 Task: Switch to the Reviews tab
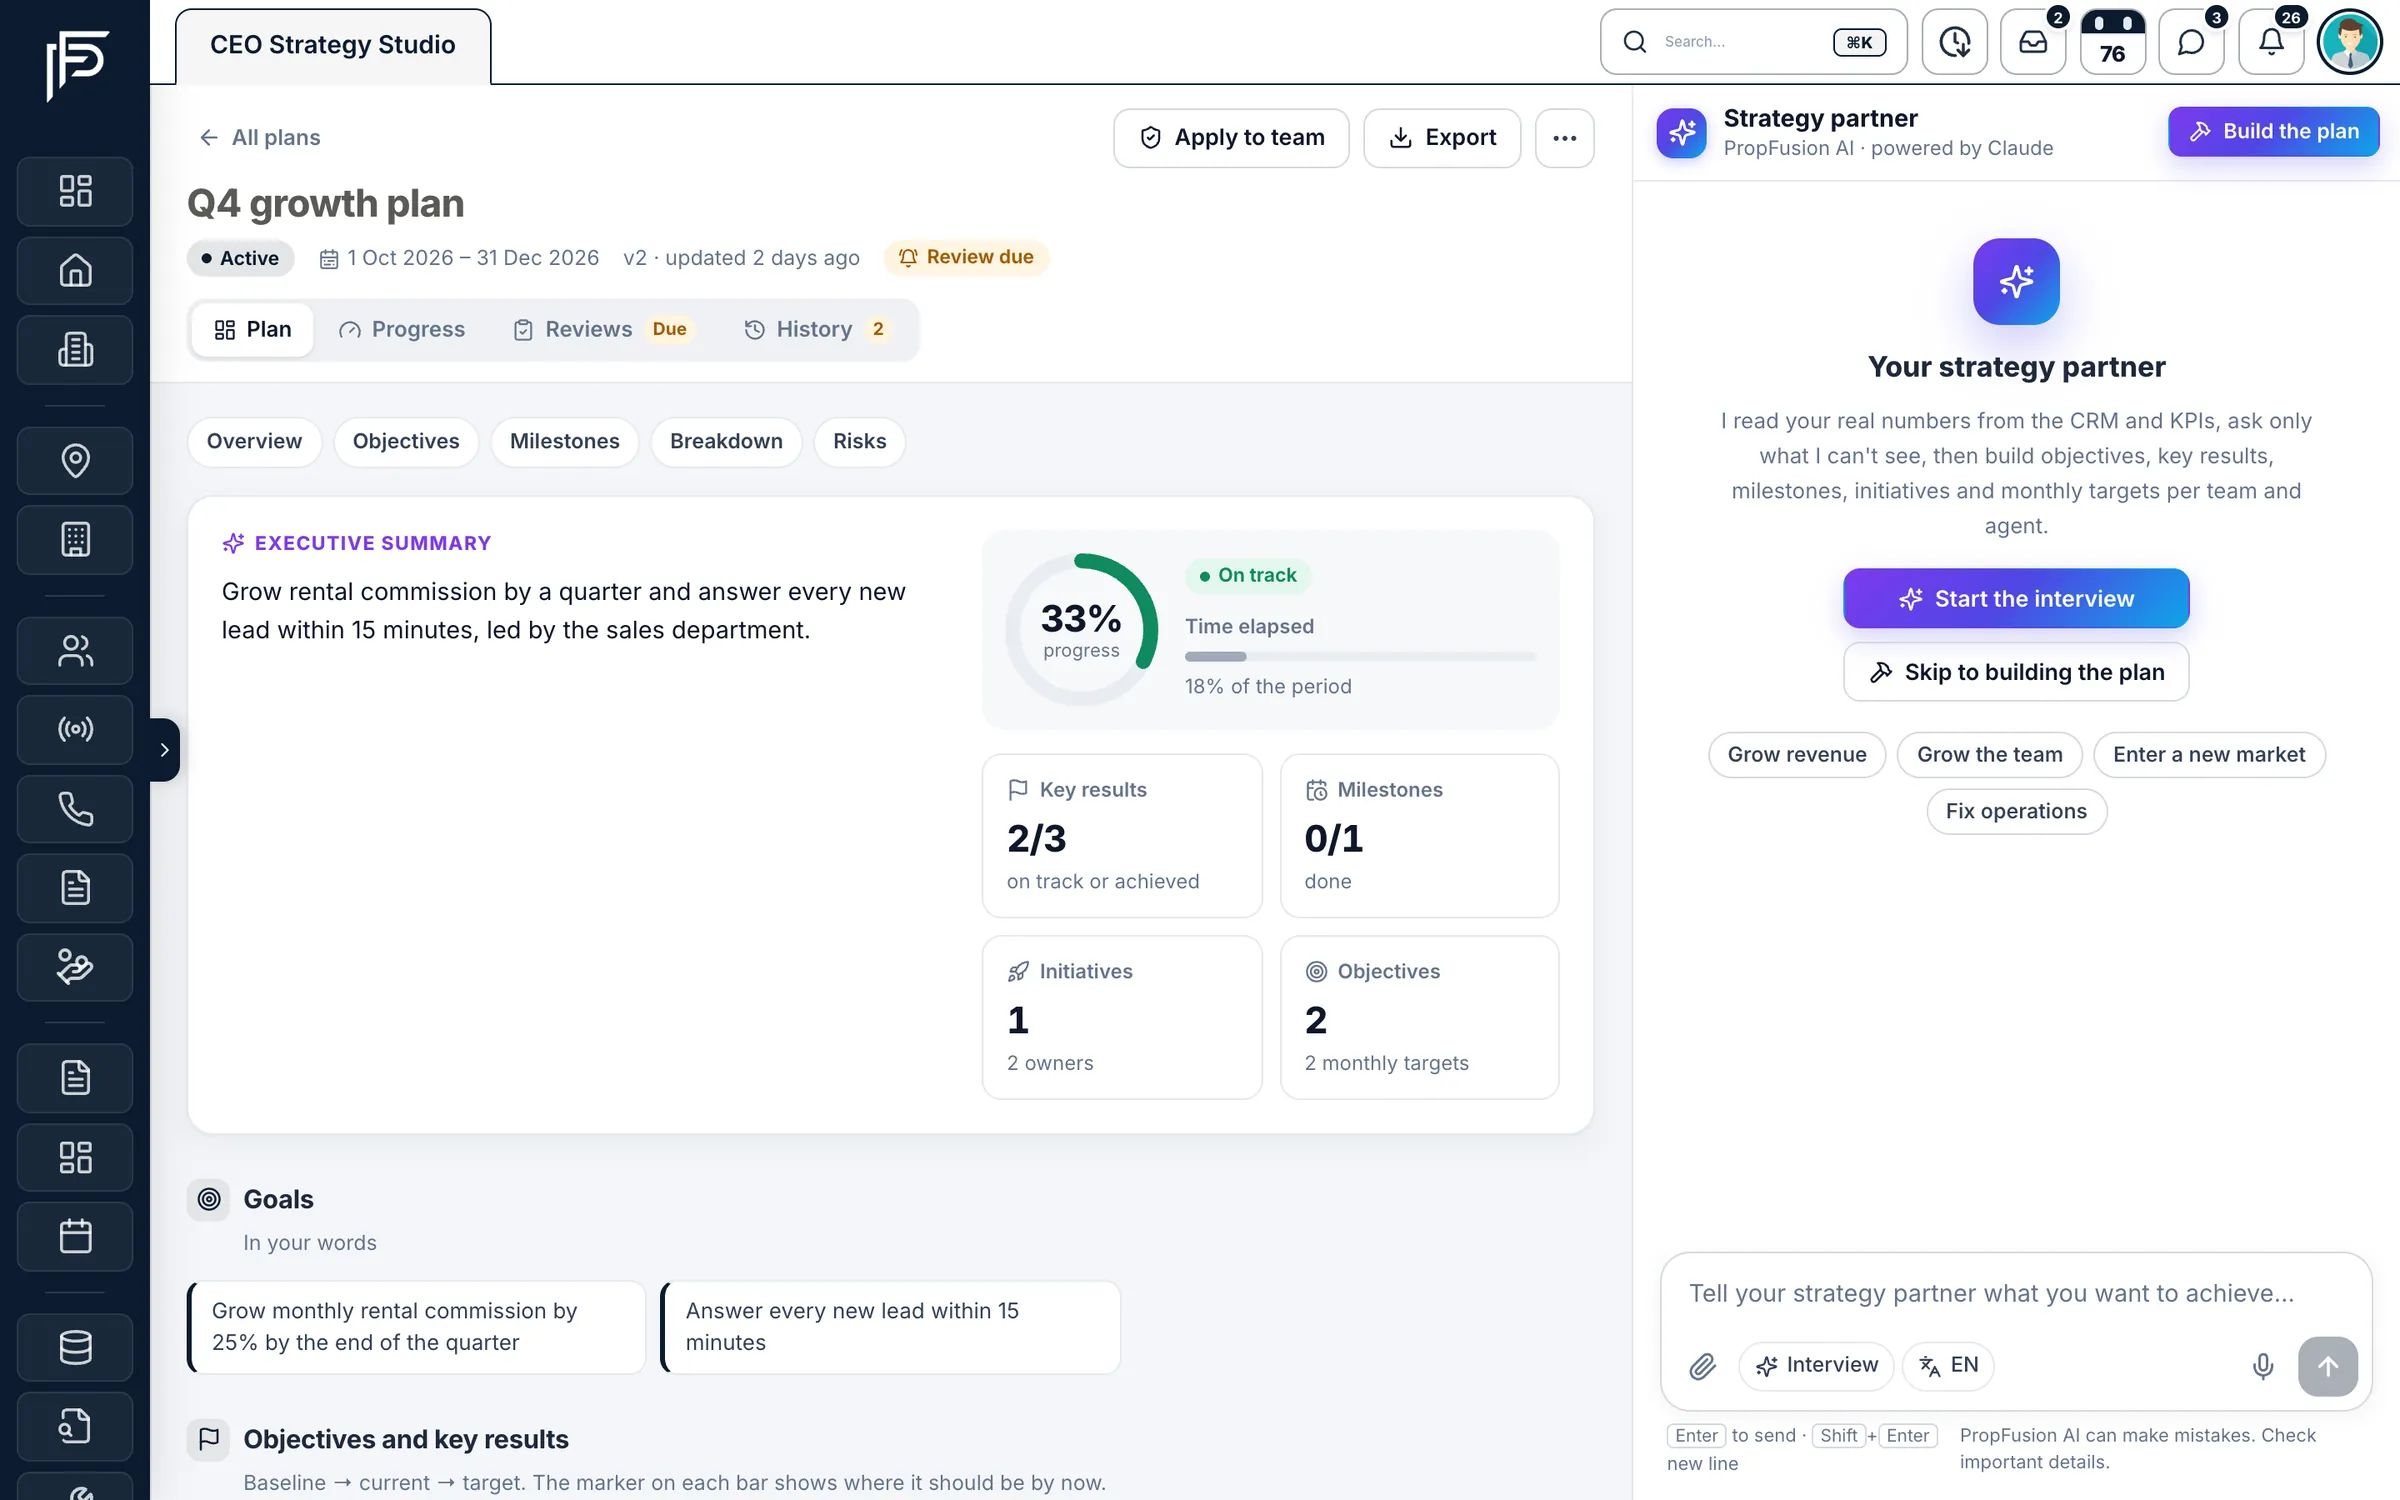tap(602, 330)
